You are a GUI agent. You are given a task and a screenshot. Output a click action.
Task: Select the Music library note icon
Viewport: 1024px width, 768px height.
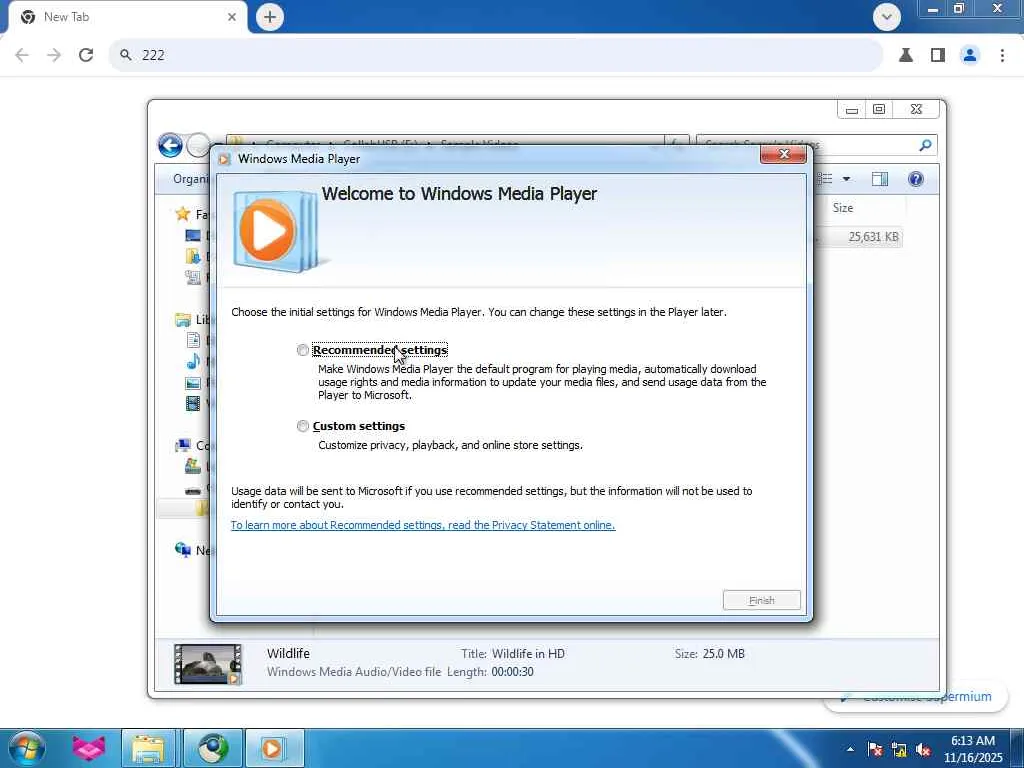[x=193, y=361]
